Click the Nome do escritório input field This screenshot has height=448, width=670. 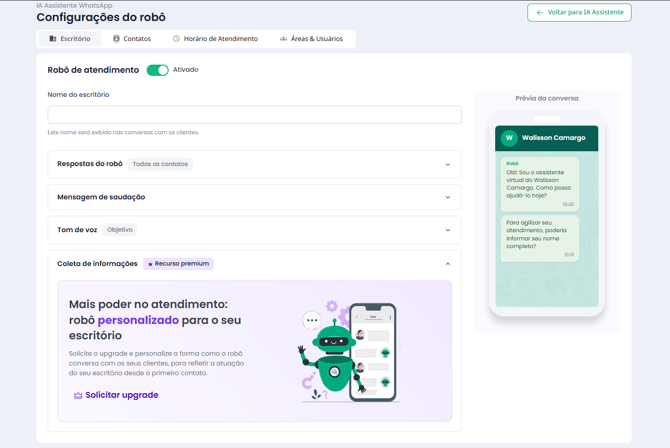[x=254, y=115]
